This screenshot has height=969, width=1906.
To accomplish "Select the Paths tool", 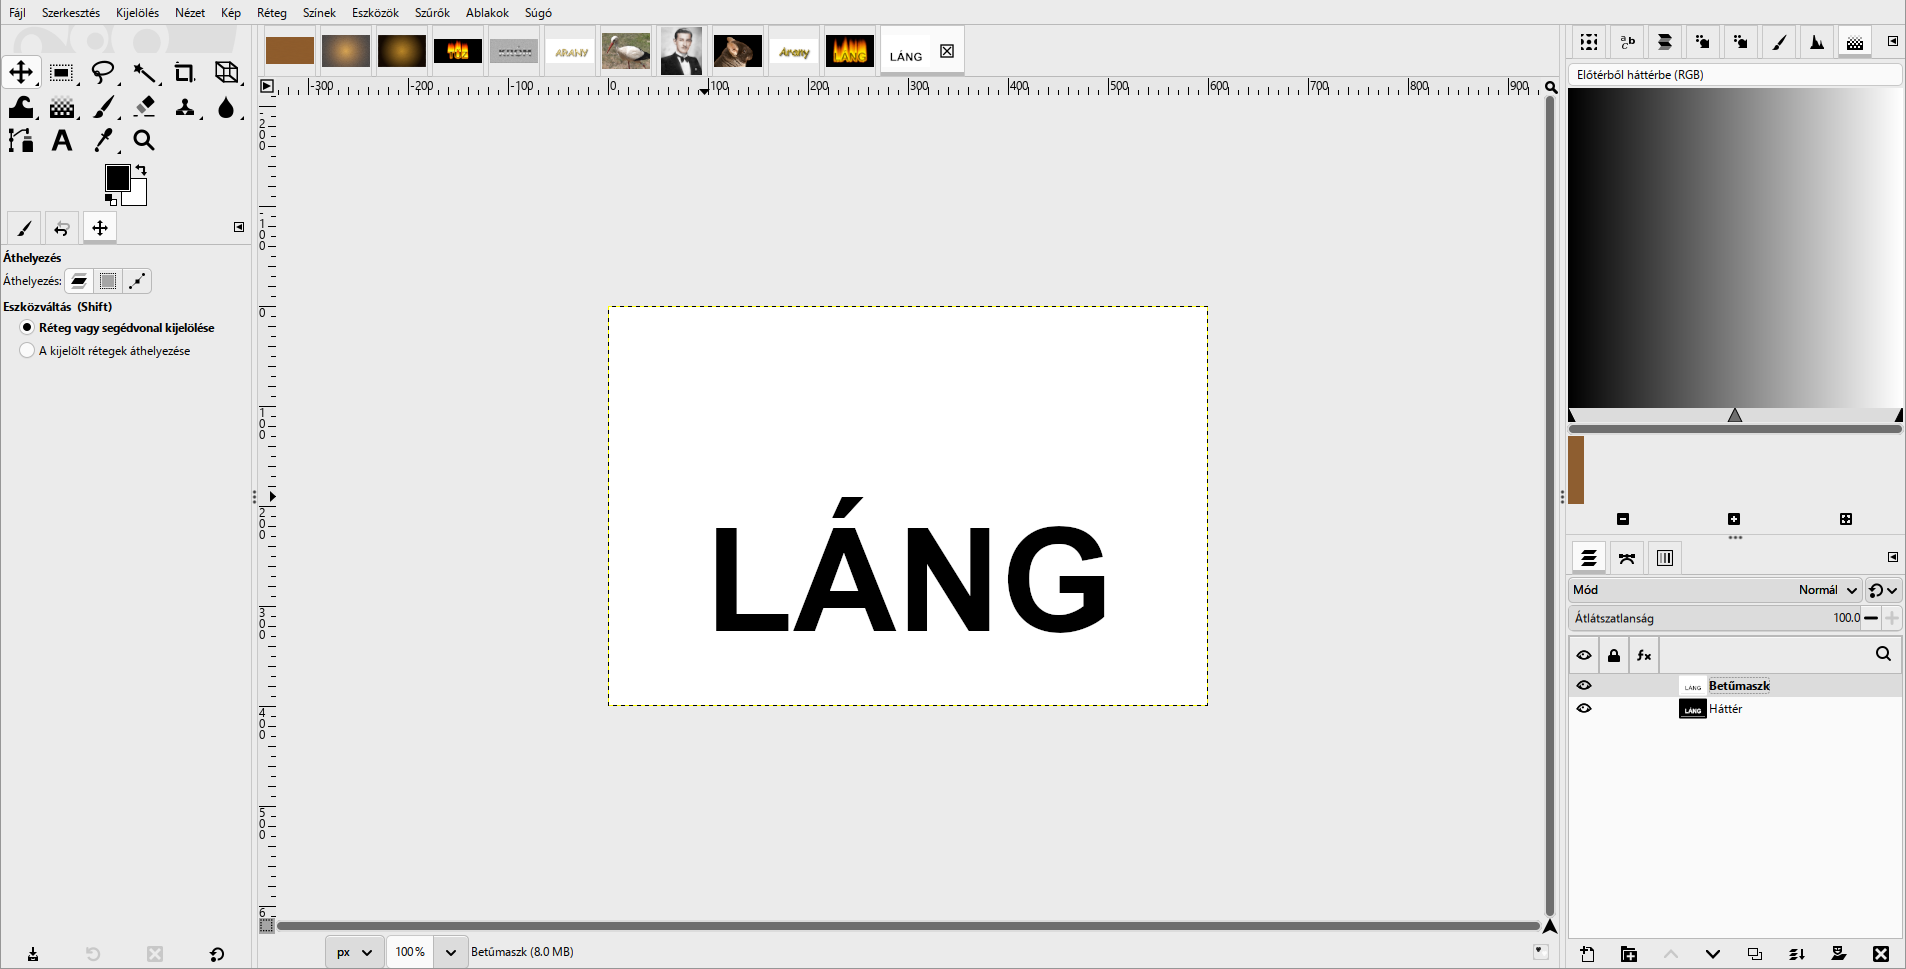I will [21, 141].
